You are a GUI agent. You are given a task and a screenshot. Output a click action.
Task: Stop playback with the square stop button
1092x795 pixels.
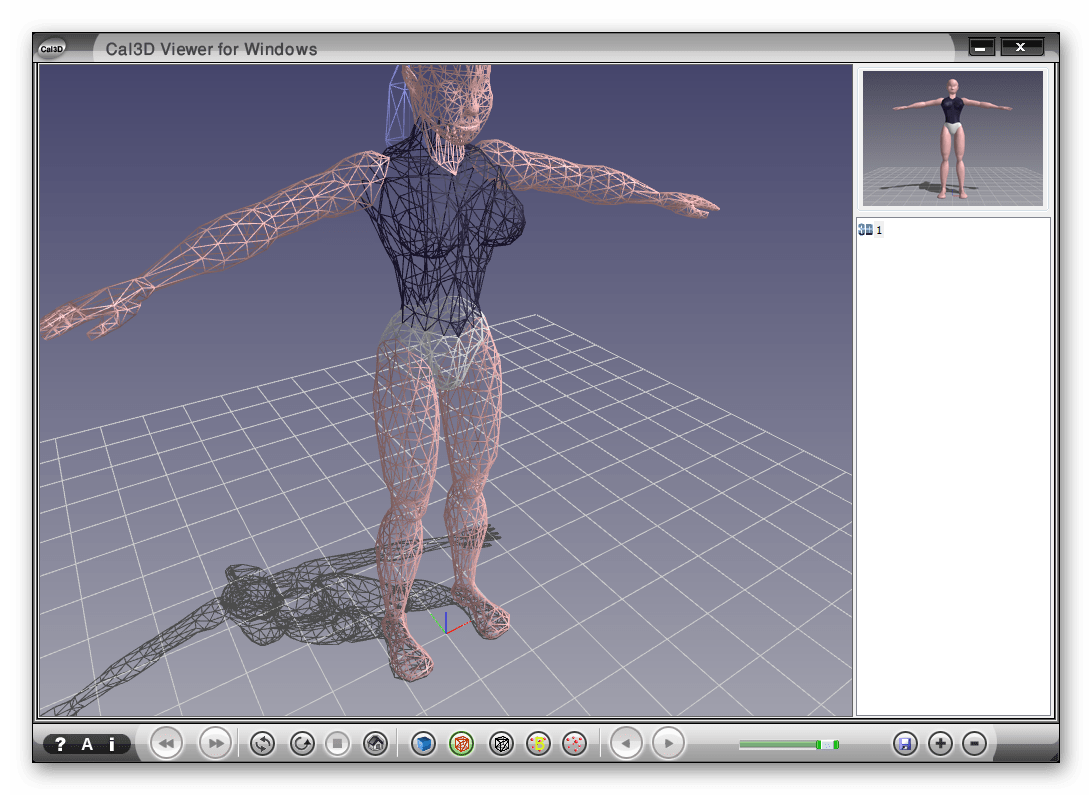click(x=338, y=744)
